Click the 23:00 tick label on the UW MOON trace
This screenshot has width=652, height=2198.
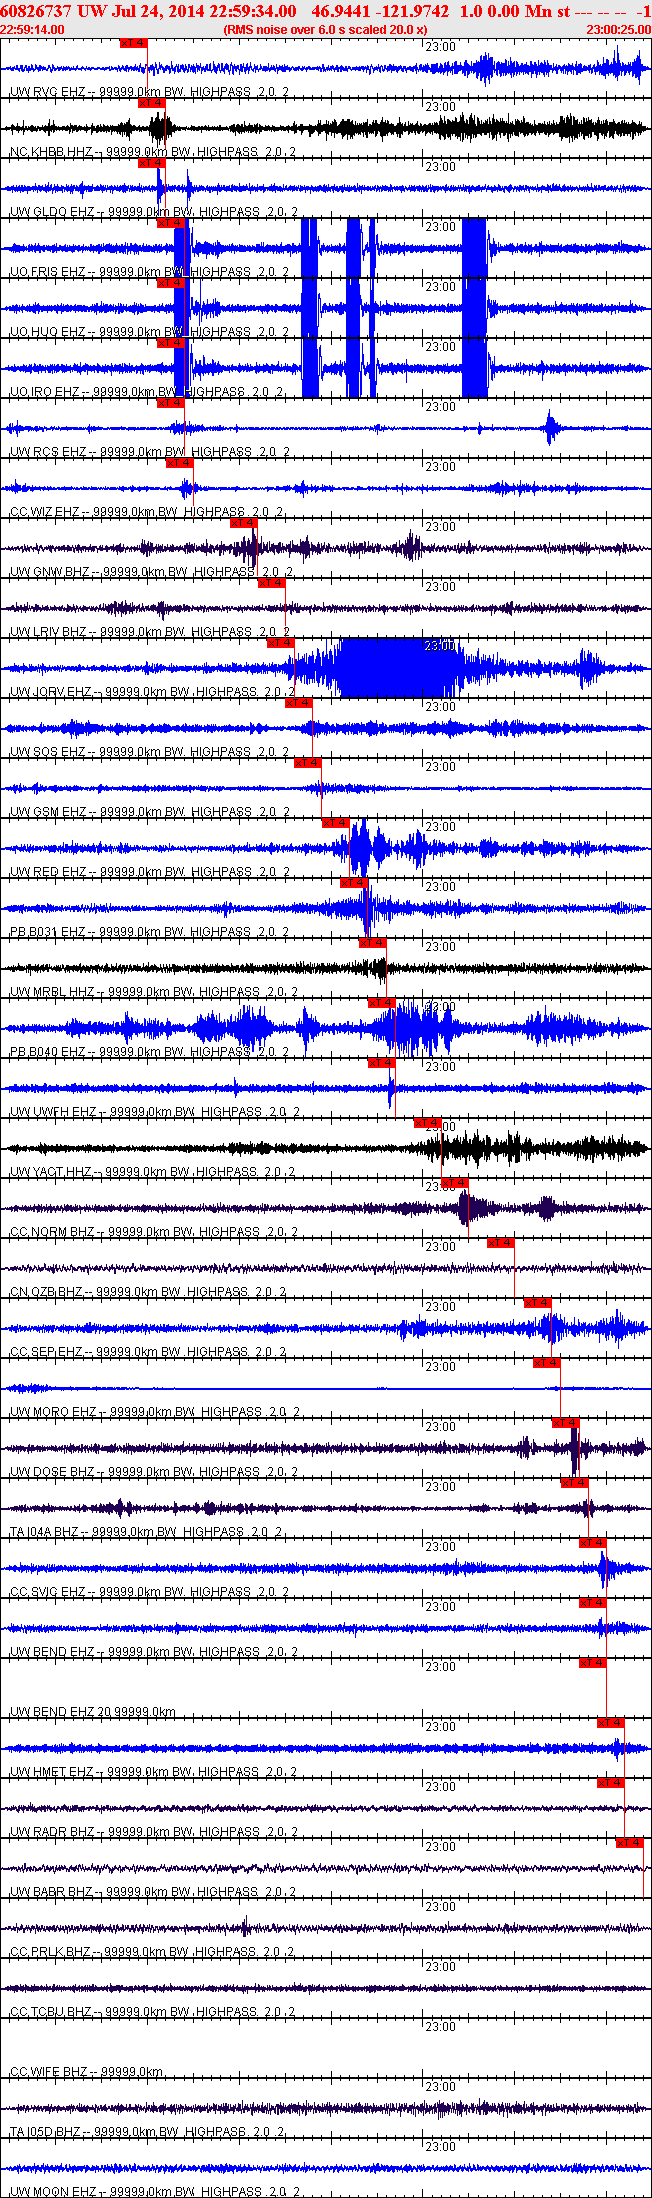pos(440,2147)
